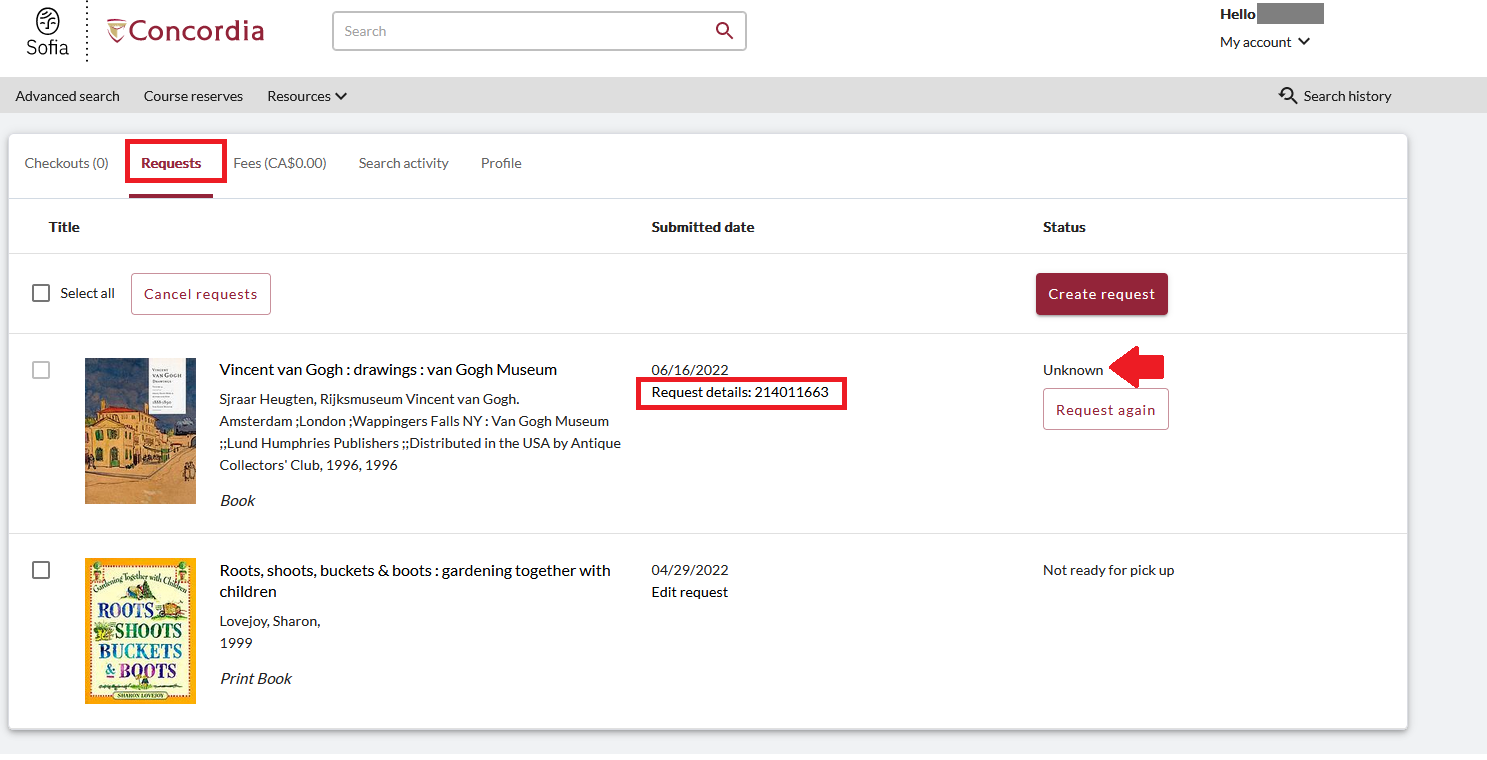Open the Van Gogh drawings book cover
Image resolution: width=1487 pixels, height=760 pixels.
point(140,431)
